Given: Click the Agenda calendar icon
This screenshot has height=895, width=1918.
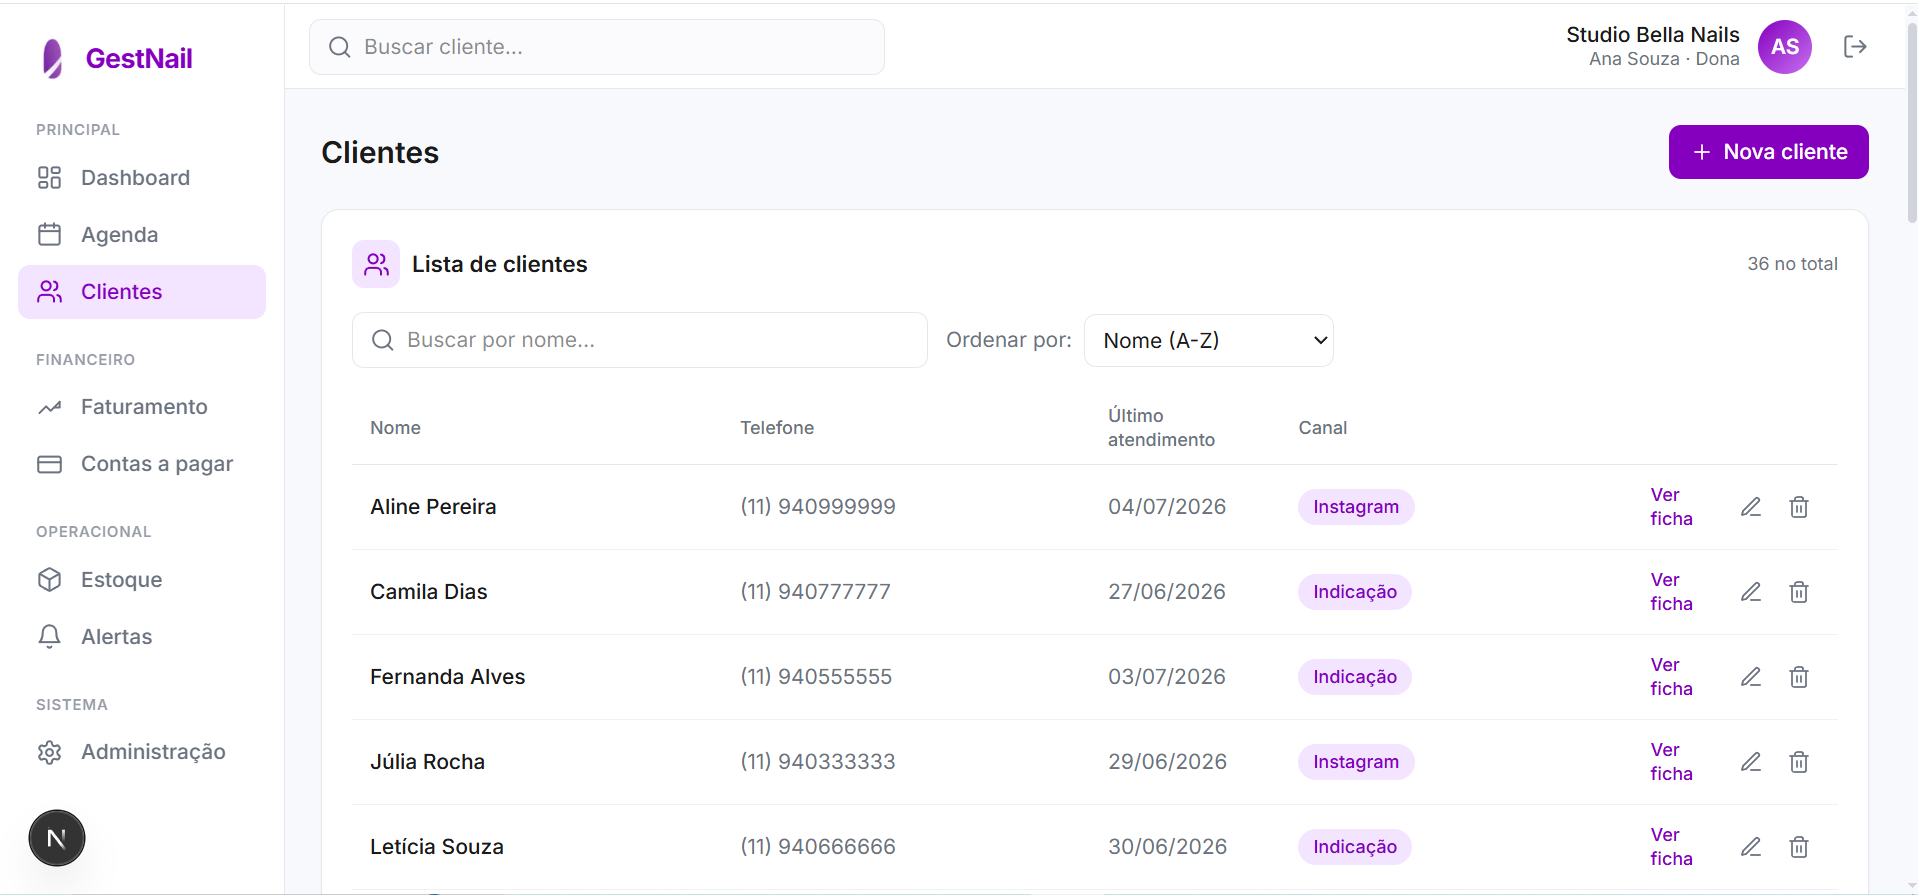Looking at the screenshot, I should coord(49,234).
